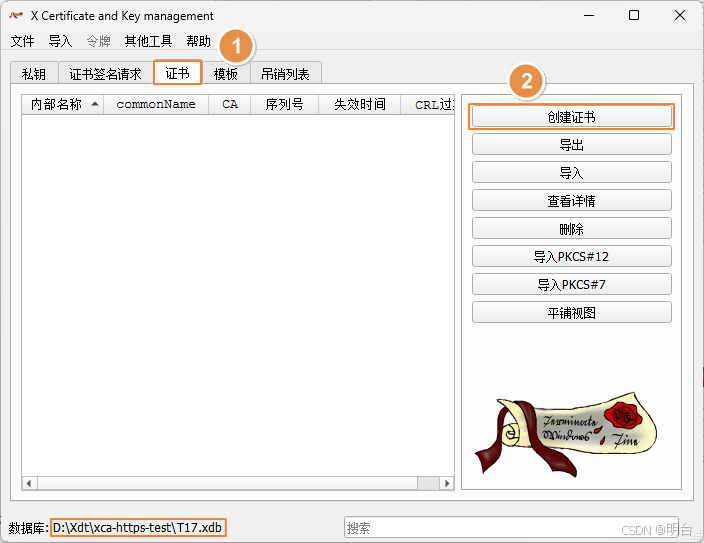Click horizontal scrollbar left arrow
704x543 pixels.
29,483
